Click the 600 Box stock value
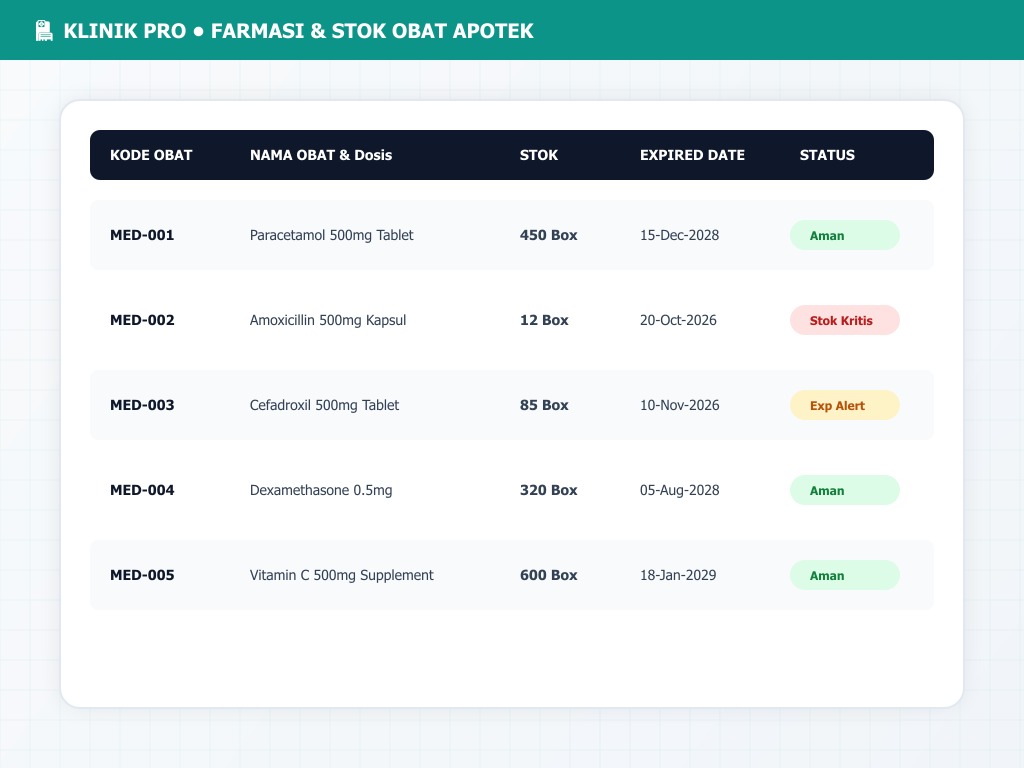This screenshot has height=768, width=1024. click(x=549, y=575)
